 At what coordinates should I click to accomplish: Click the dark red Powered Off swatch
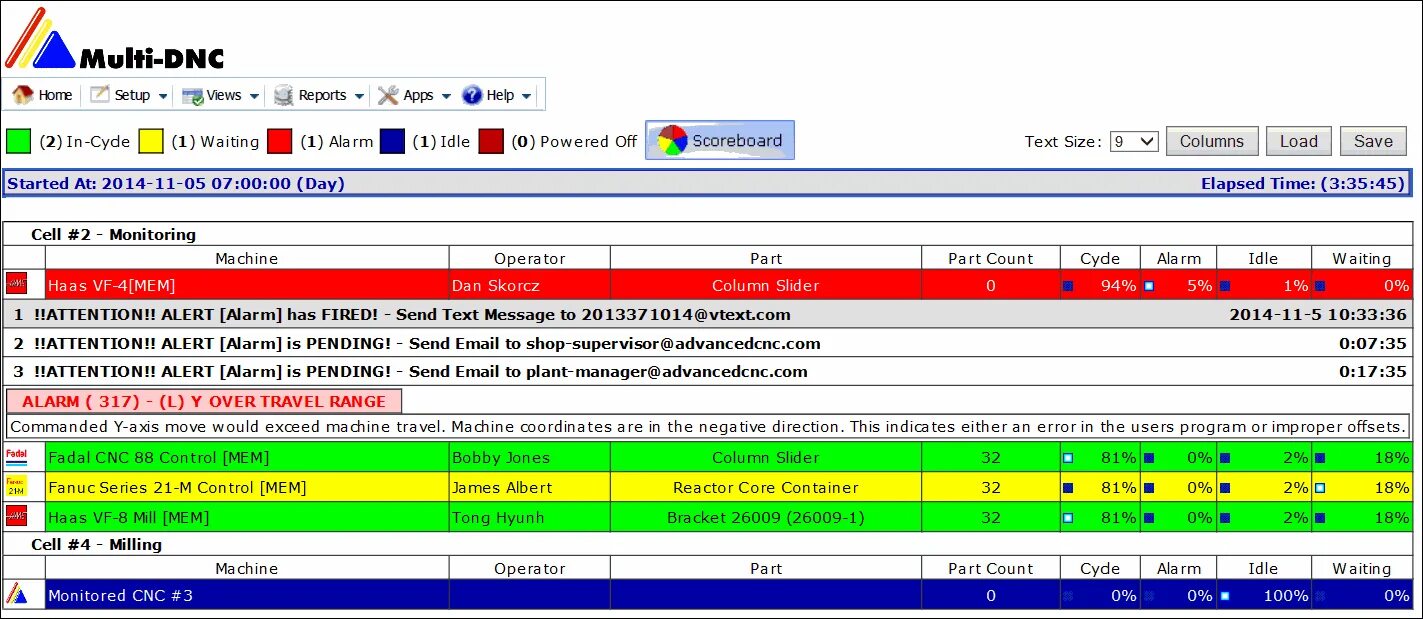[491, 141]
